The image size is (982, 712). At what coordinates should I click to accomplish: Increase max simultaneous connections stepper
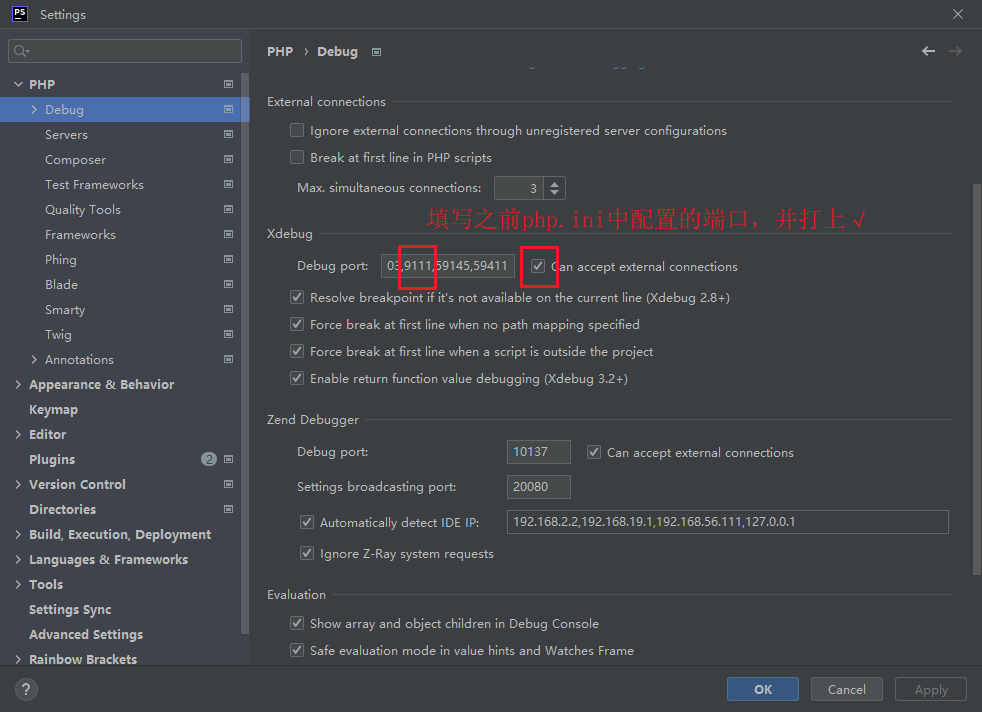[554, 183]
